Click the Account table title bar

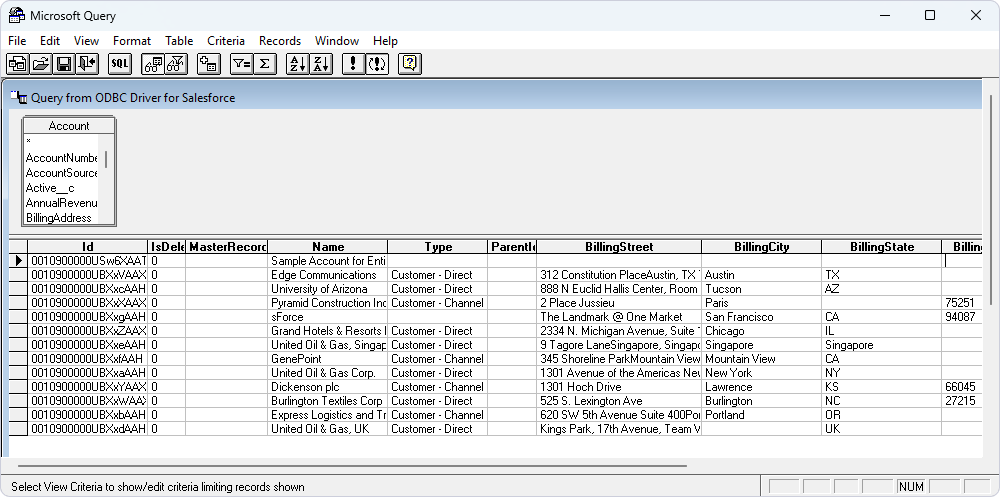coord(69,126)
